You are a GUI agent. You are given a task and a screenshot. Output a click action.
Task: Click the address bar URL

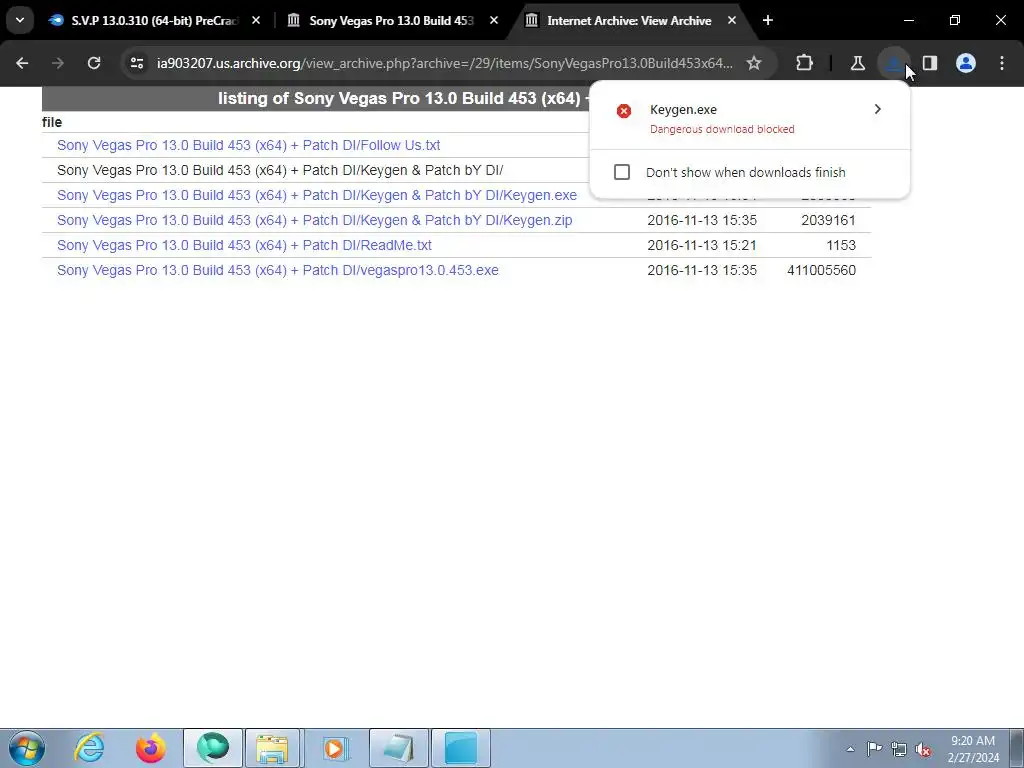point(444,63)
